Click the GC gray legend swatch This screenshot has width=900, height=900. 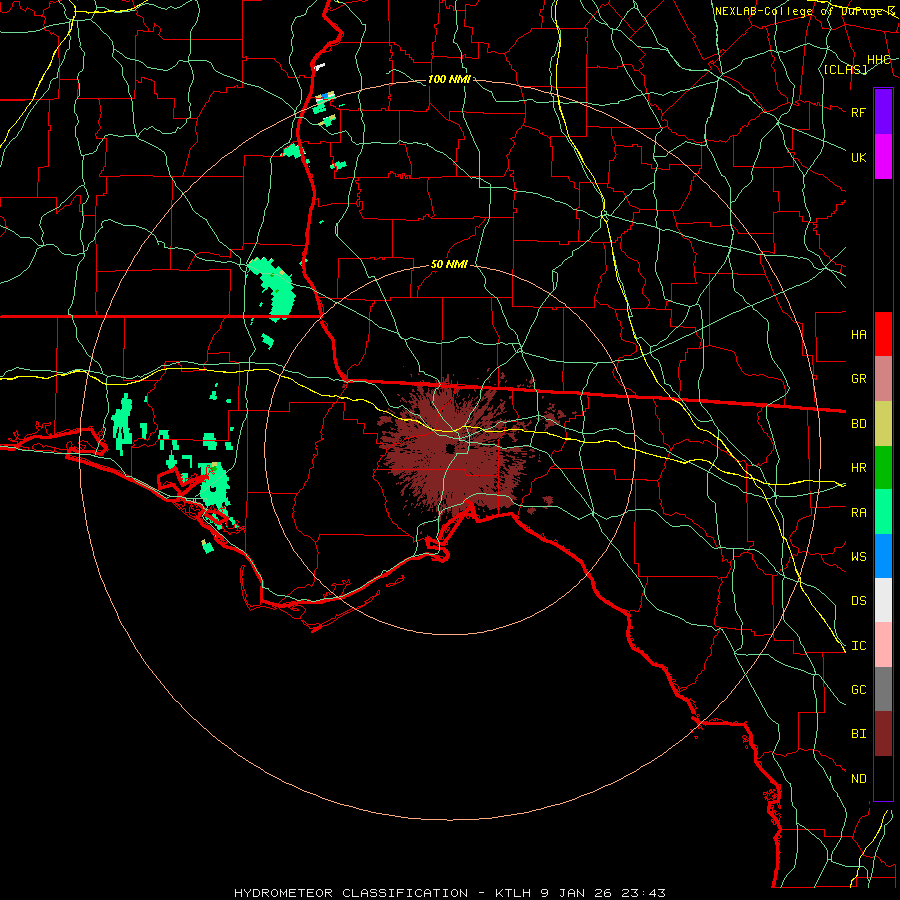coord(883,689)
